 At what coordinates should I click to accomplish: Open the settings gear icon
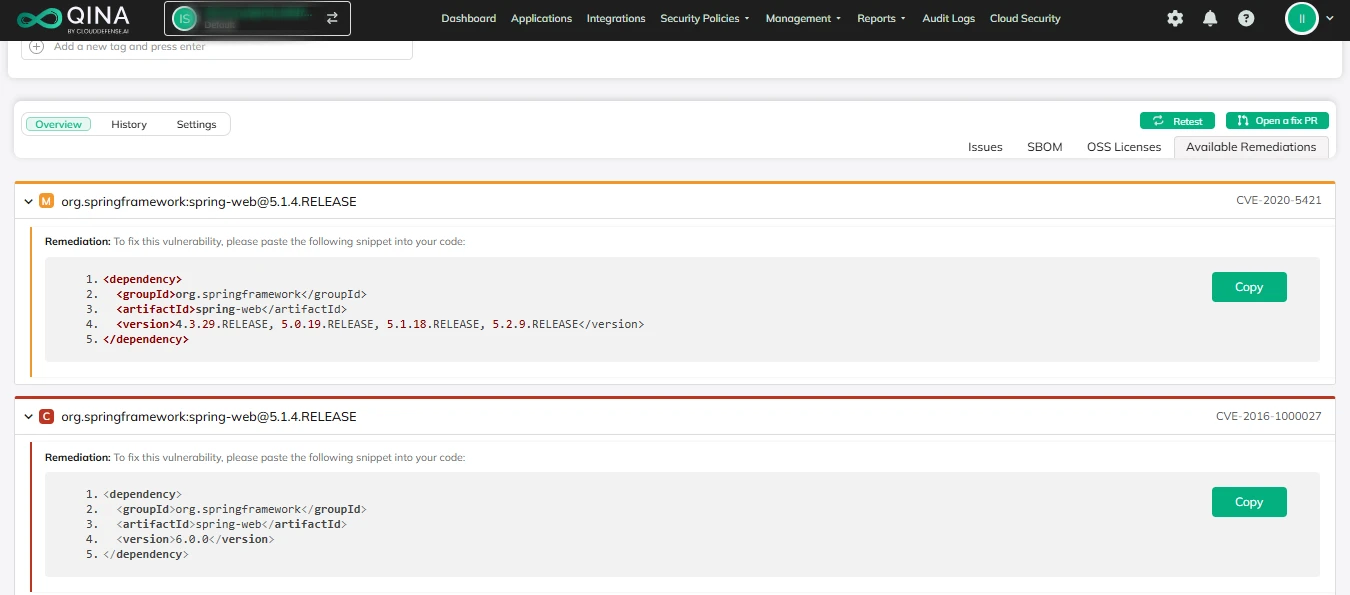1175,18
